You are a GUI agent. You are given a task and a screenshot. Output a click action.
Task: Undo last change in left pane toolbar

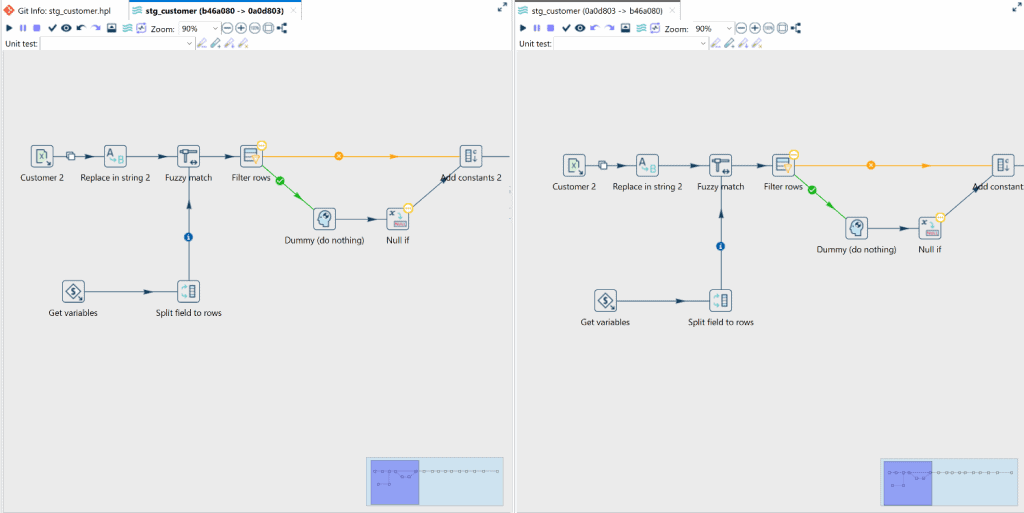(x=81, y=28)
